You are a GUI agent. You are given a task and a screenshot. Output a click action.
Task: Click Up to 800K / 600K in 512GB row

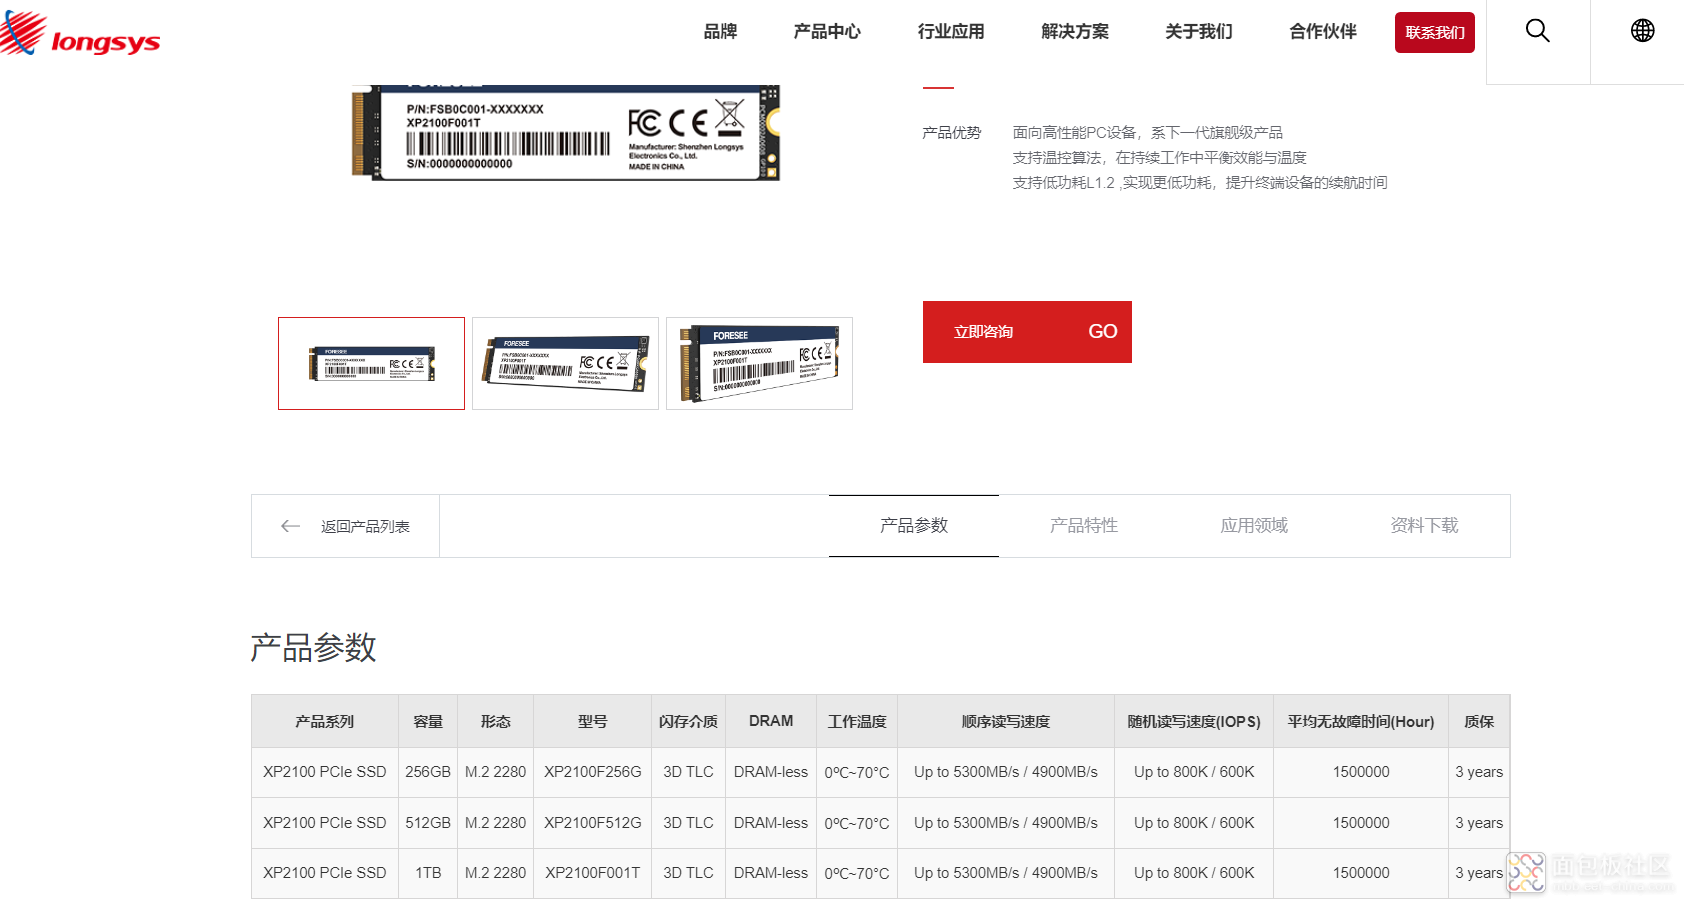1194,823
